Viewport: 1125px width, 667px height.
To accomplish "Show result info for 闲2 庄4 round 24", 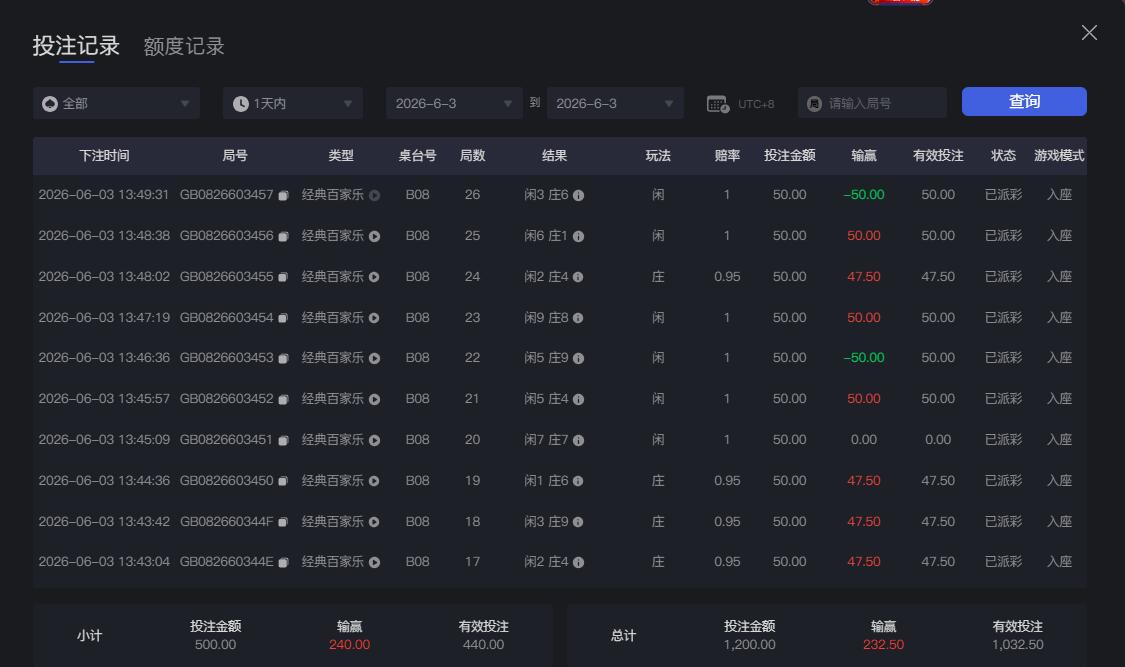I will (578, 277).
